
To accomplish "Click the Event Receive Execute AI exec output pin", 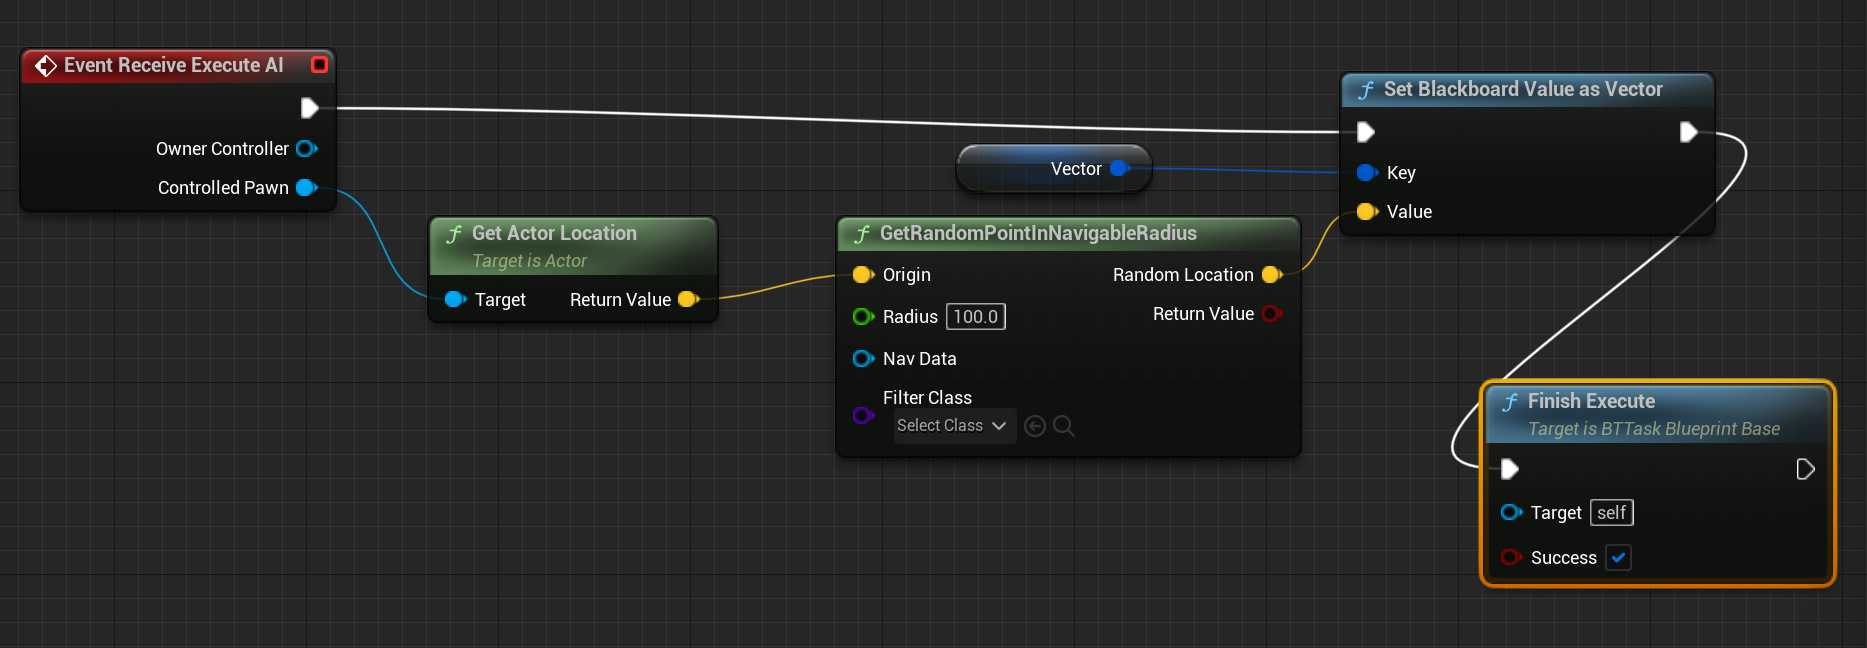I will (x=309, y=107).
